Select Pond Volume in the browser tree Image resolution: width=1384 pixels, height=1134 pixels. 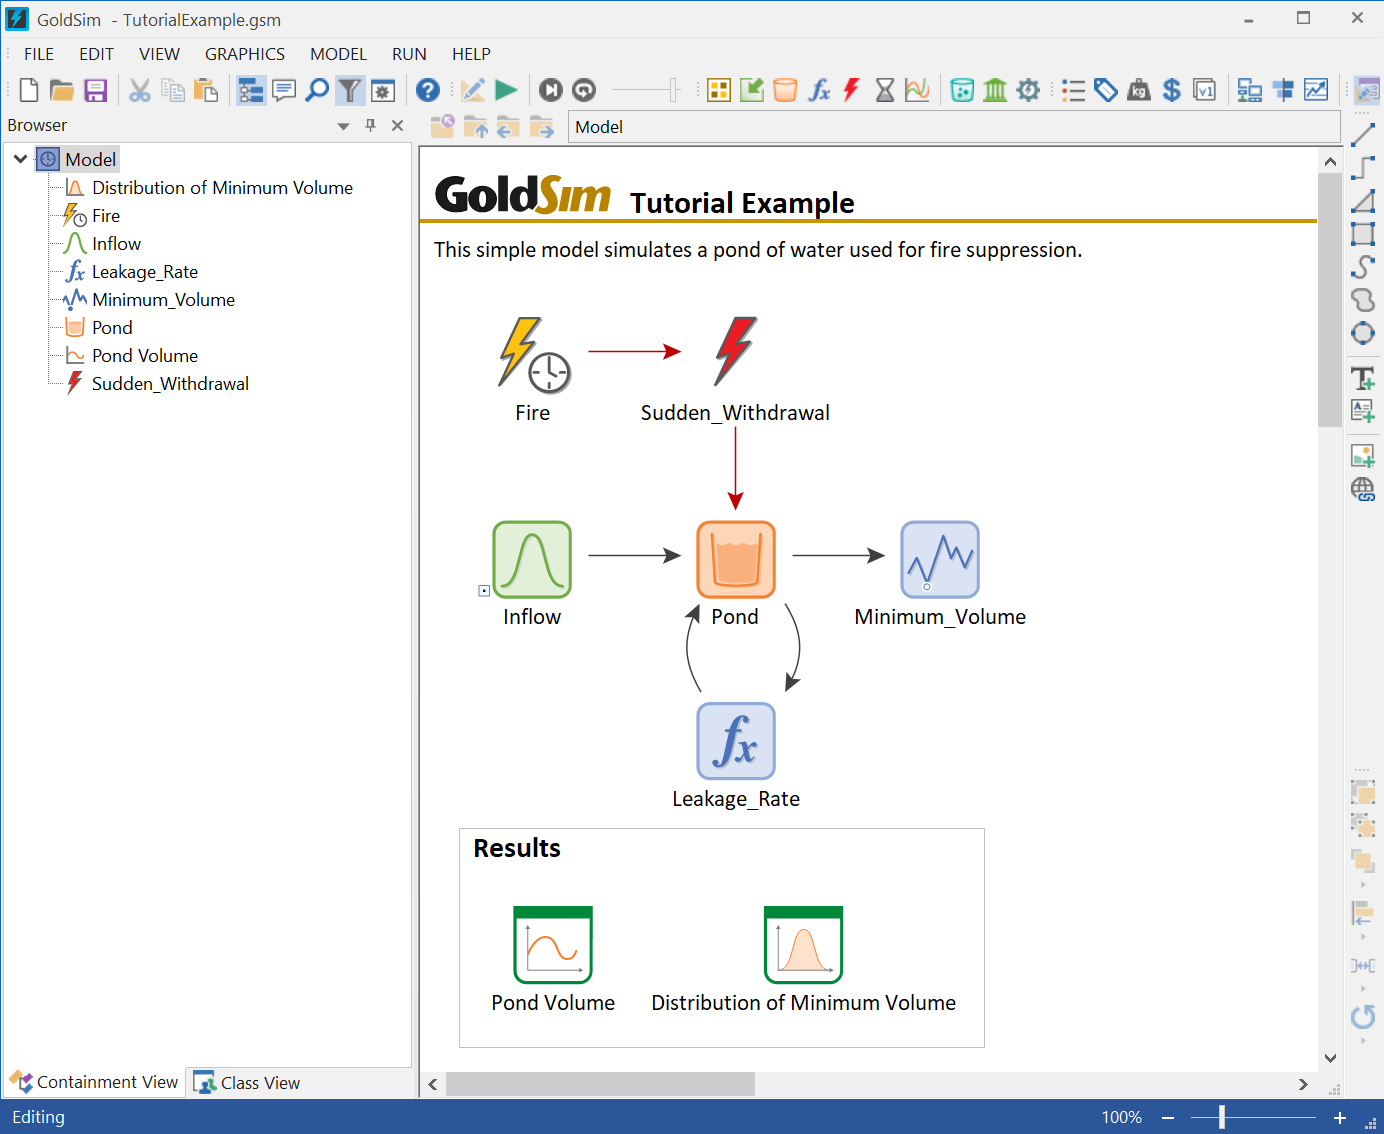tap(145, 356)
